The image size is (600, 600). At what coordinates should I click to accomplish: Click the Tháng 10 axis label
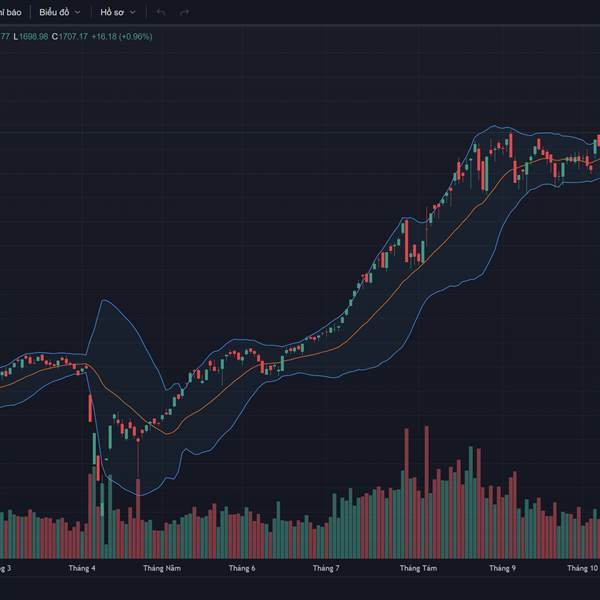click(x=582, y=568)
